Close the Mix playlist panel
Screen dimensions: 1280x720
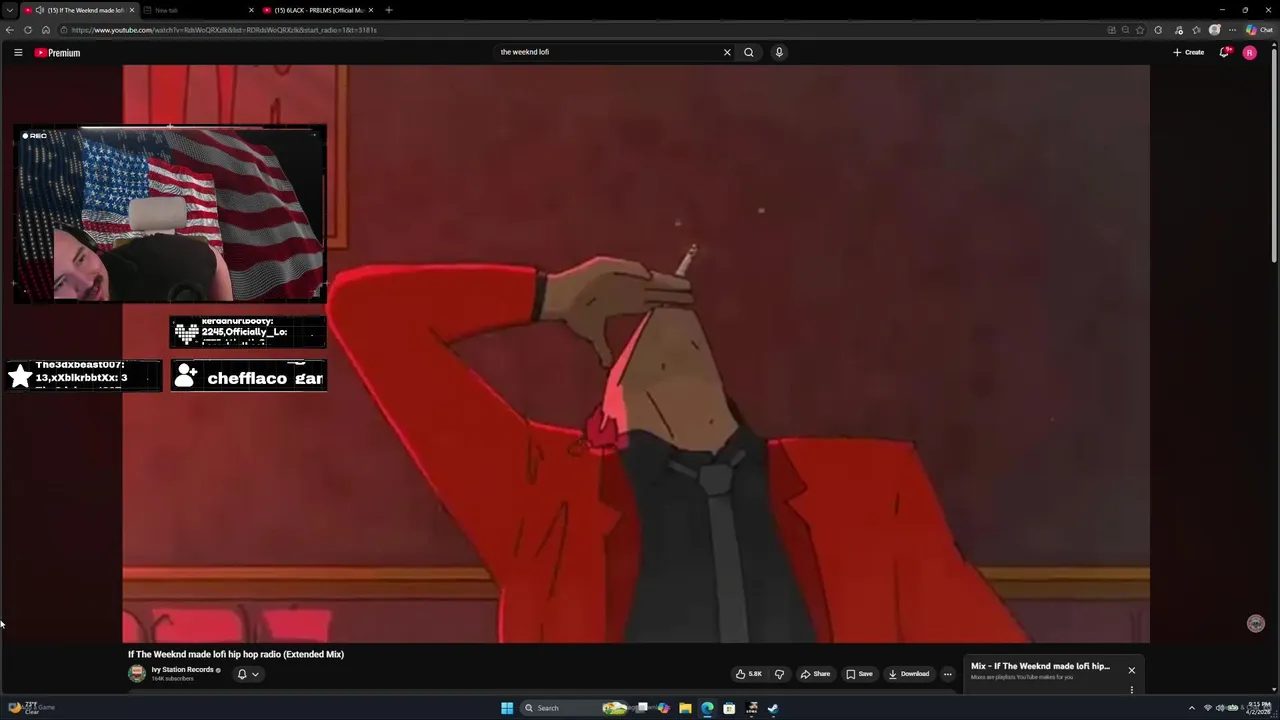click(1132, 670)
